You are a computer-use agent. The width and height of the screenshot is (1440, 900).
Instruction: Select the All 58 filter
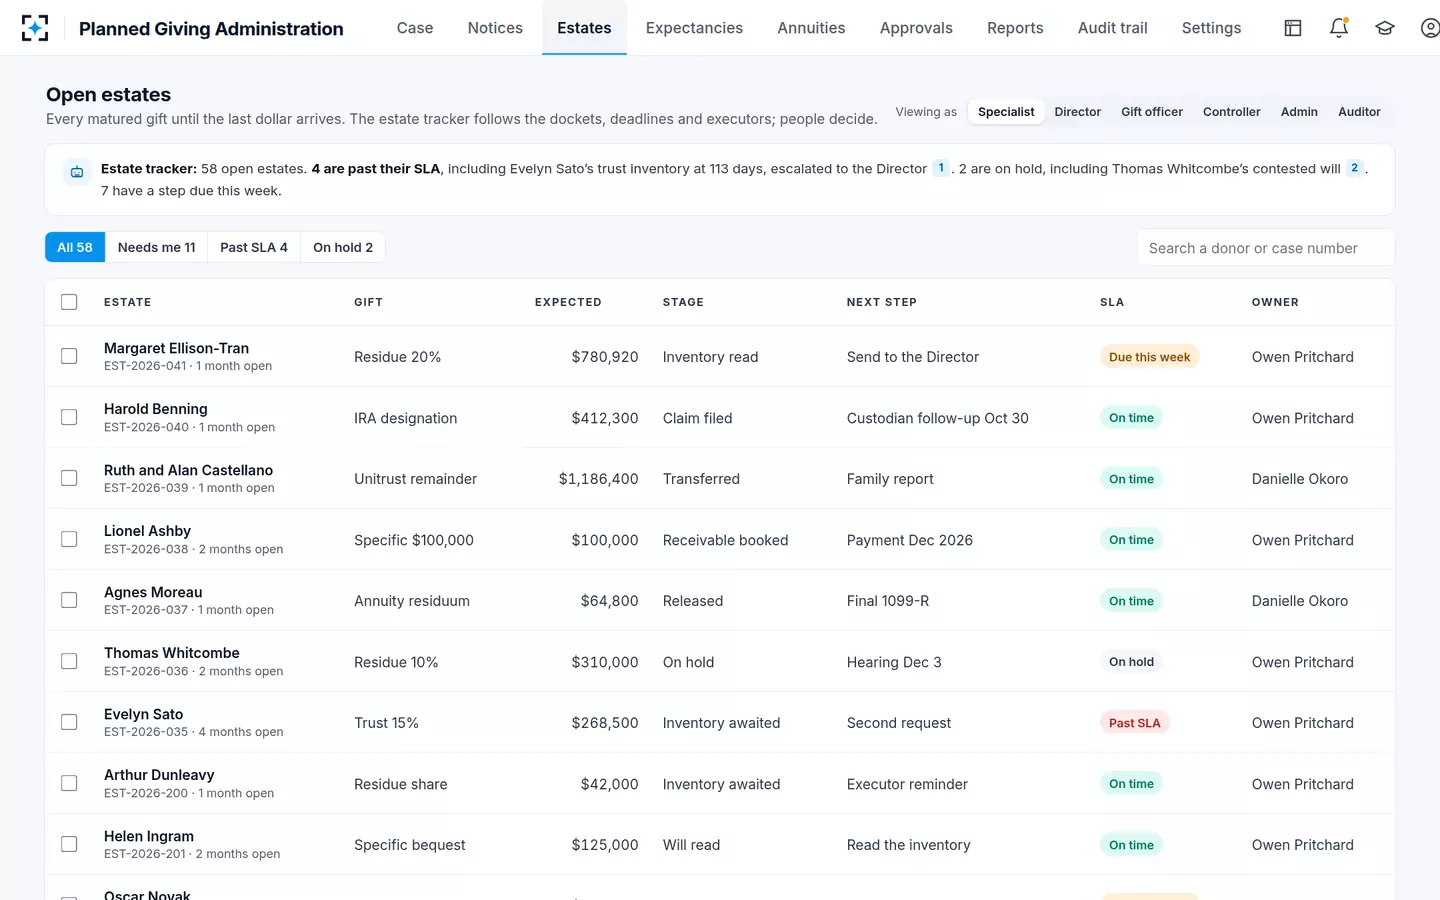pyautogui.click(x=75, y=247)
